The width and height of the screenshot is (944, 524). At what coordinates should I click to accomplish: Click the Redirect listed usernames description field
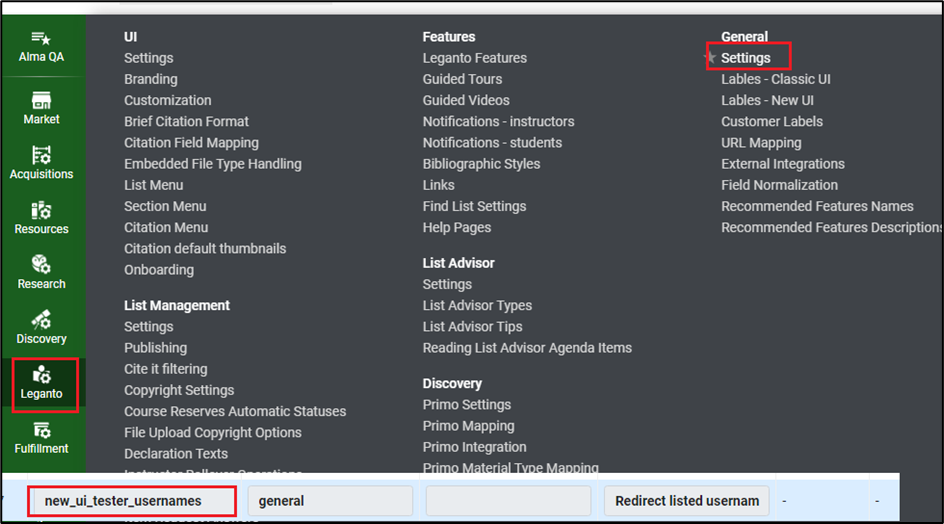pyautogui.click(x=686, y=501)
